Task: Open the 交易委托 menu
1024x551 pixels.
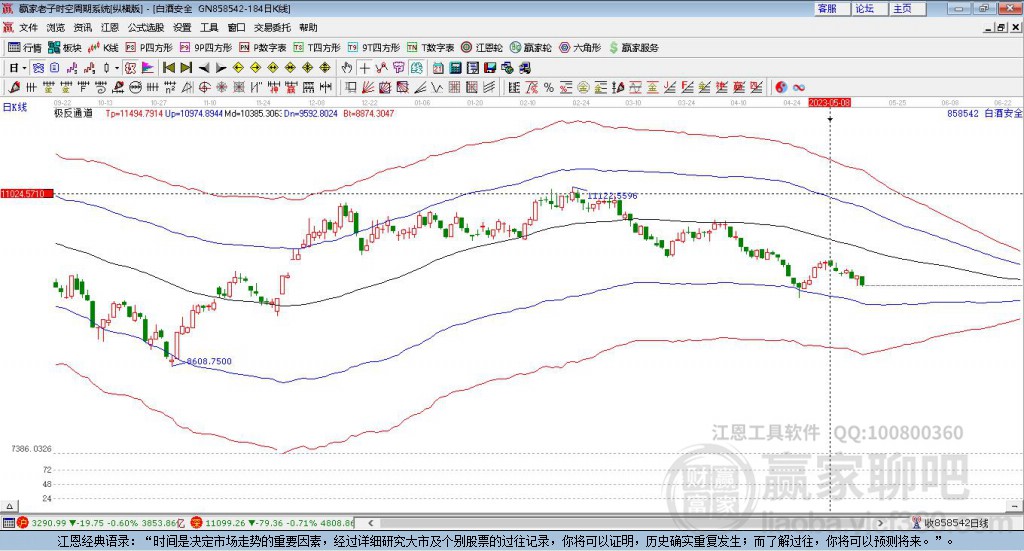Action: [272, 27]
